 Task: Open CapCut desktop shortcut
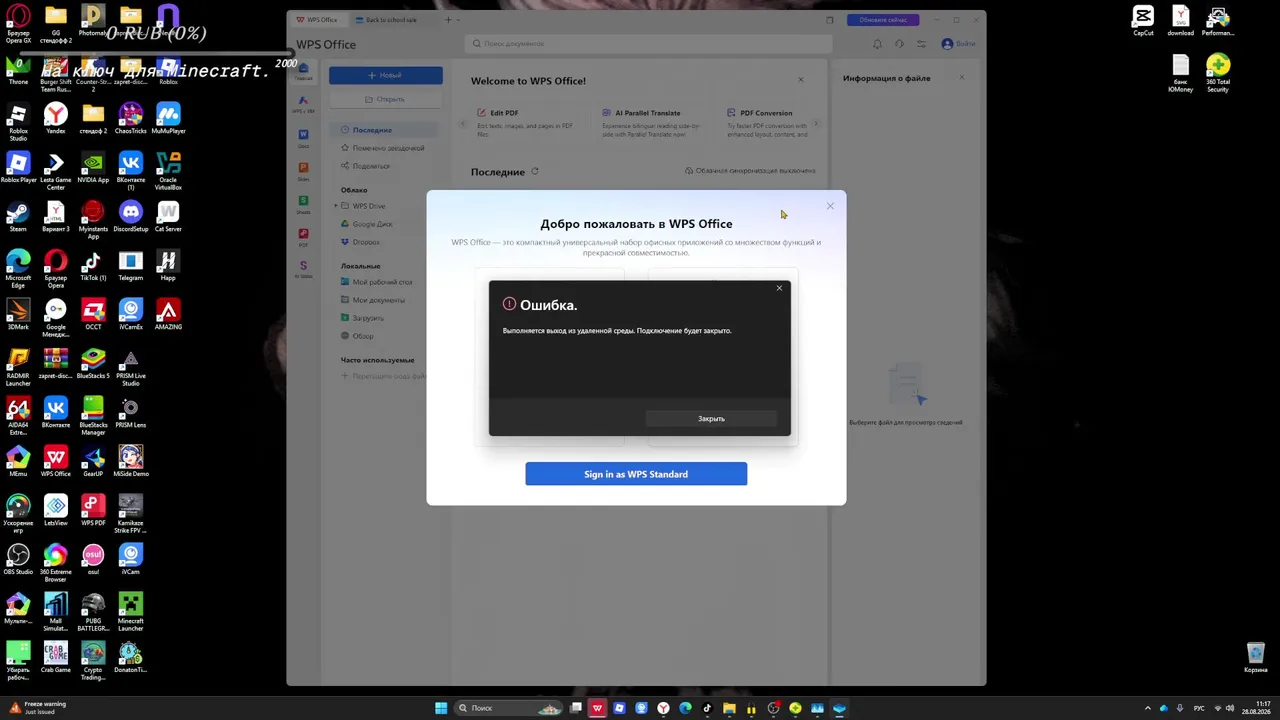point(1143,20)
